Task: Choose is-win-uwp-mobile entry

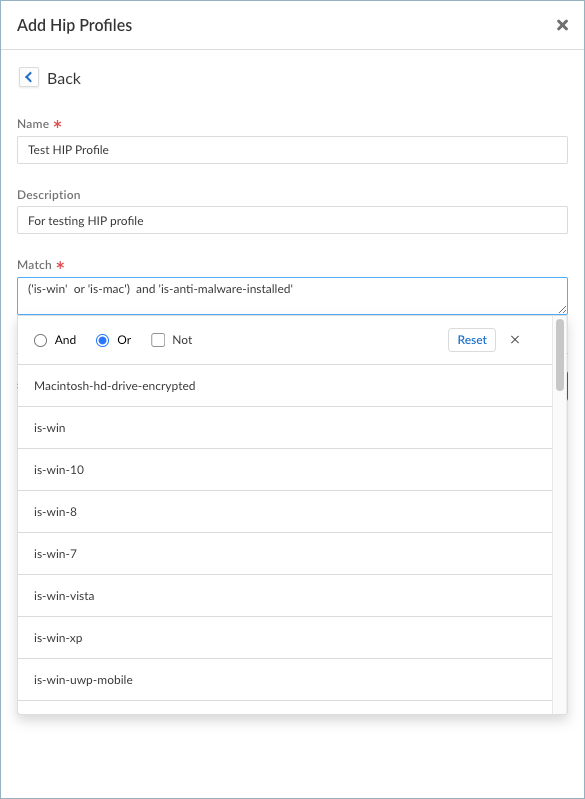Action: click(x=285, y=680)
